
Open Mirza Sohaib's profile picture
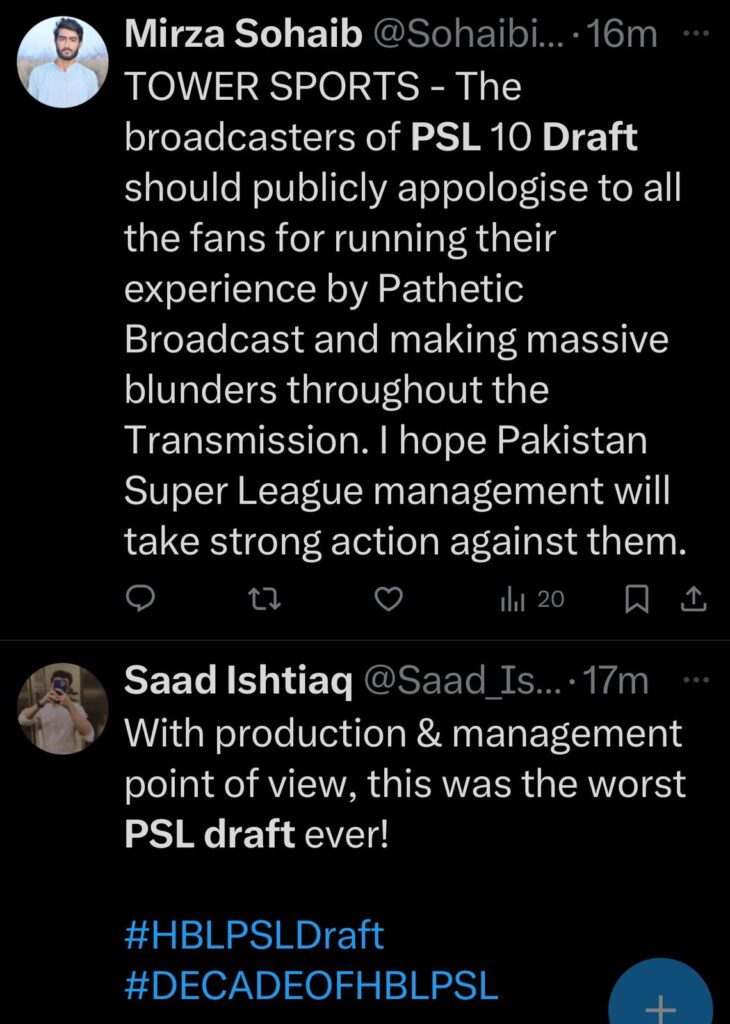[63, 60]
